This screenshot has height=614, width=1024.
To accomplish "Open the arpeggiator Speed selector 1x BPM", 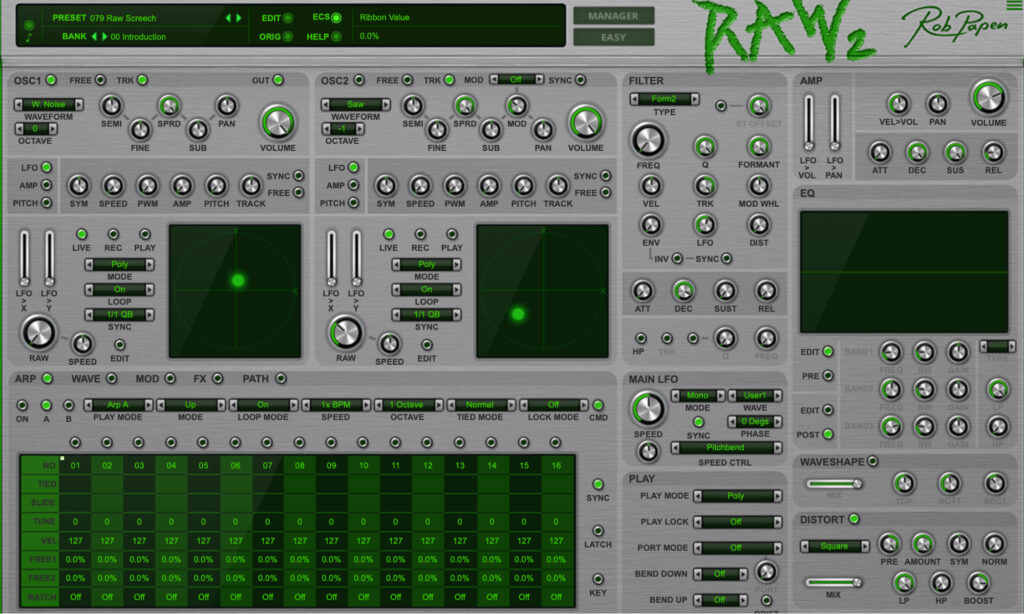I will pos(336,405).
